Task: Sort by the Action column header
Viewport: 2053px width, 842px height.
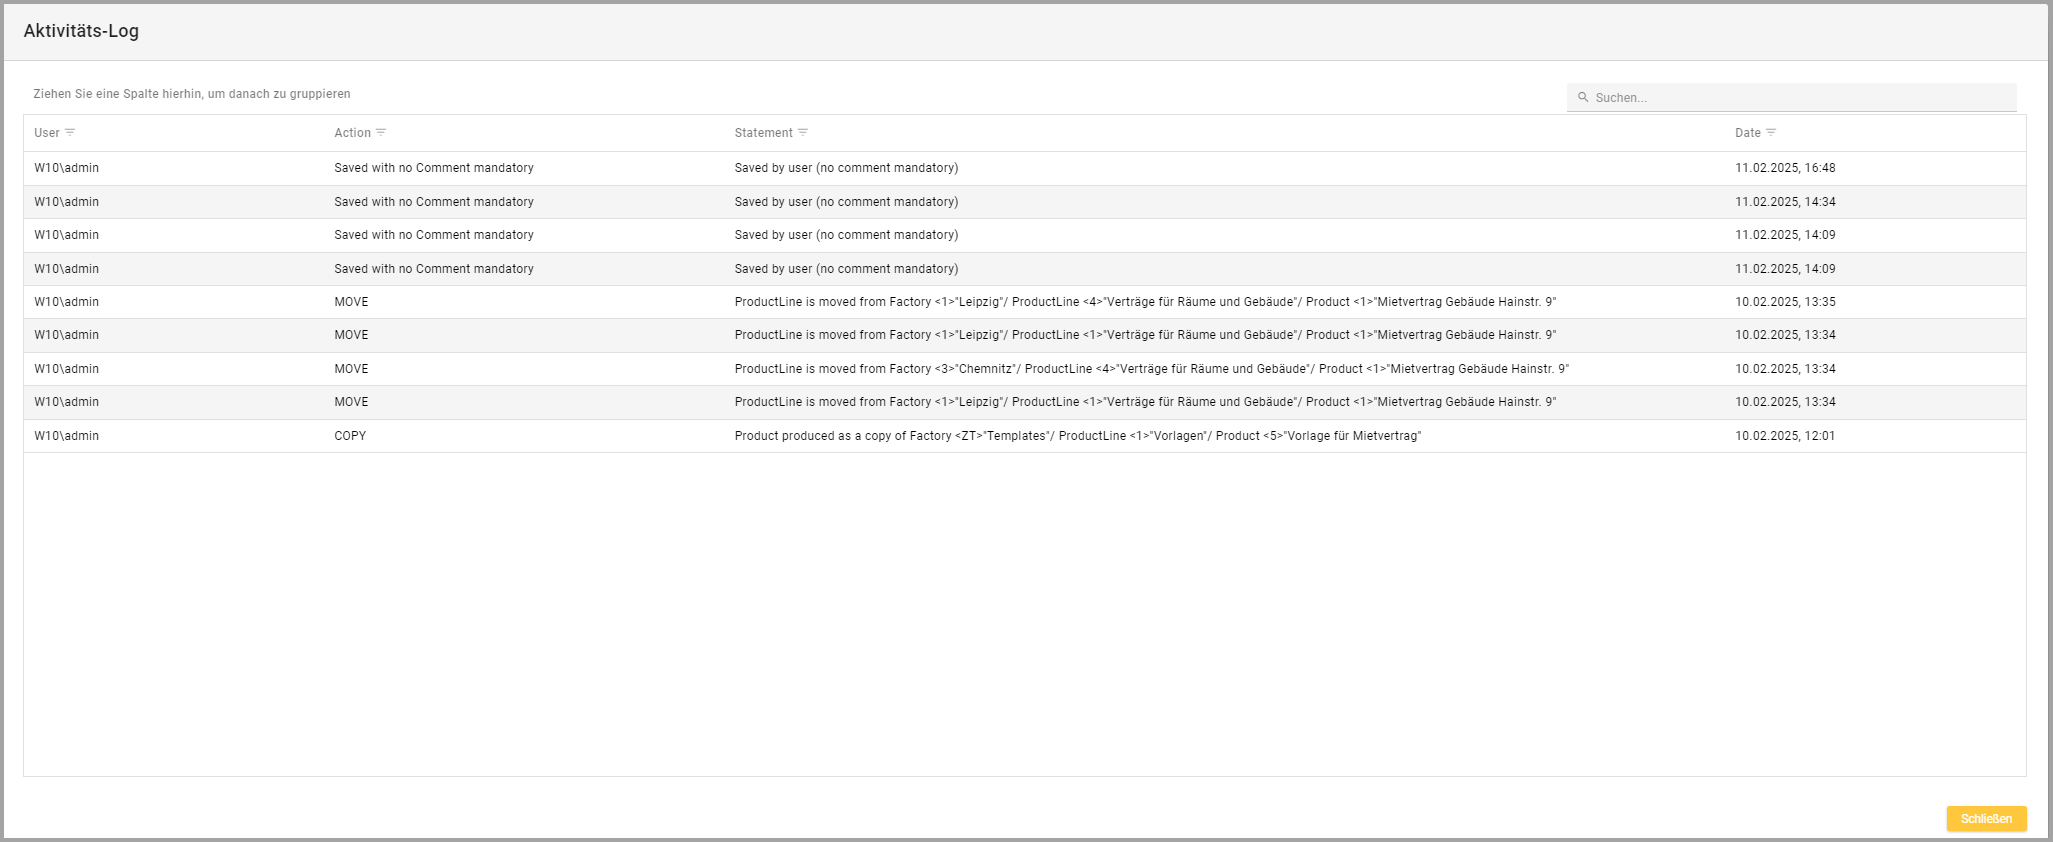Action: pyautogui.click(x=352, y=133)
